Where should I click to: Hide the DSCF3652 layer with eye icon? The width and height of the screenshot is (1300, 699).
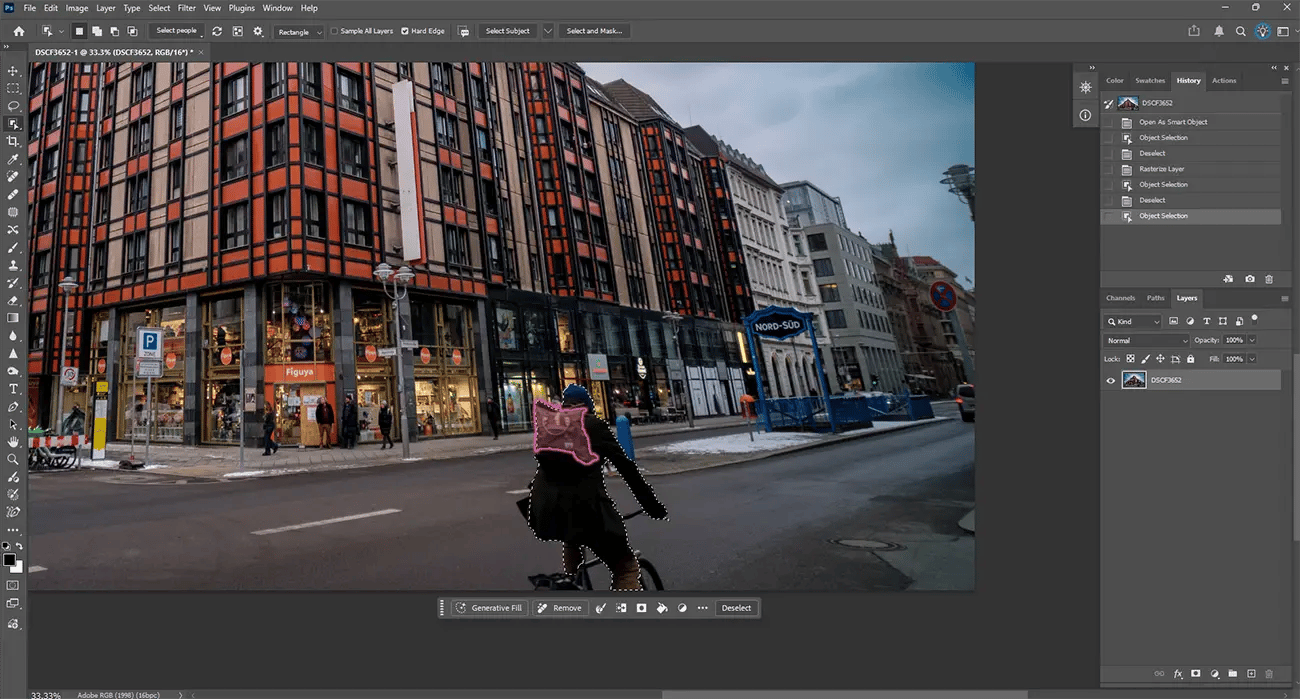tap(1110, 380)
